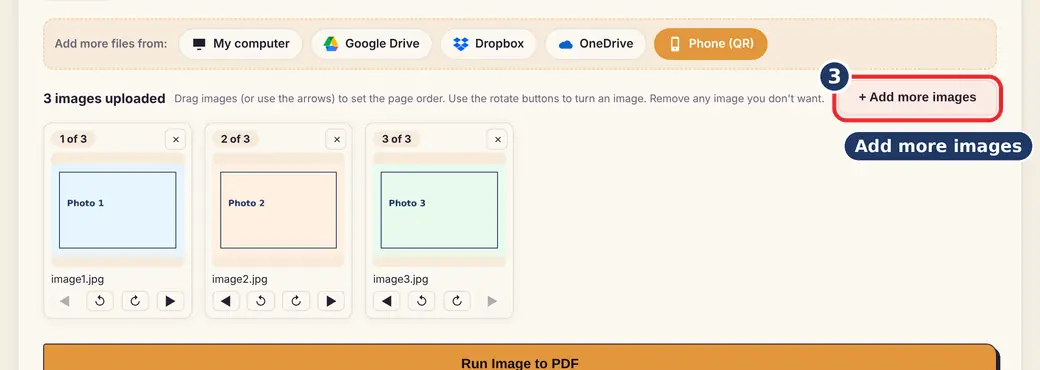Move image2.jpg forward with right arrow
The height and width of the screenshot is (370, 1040).
[x=331, y=301]
